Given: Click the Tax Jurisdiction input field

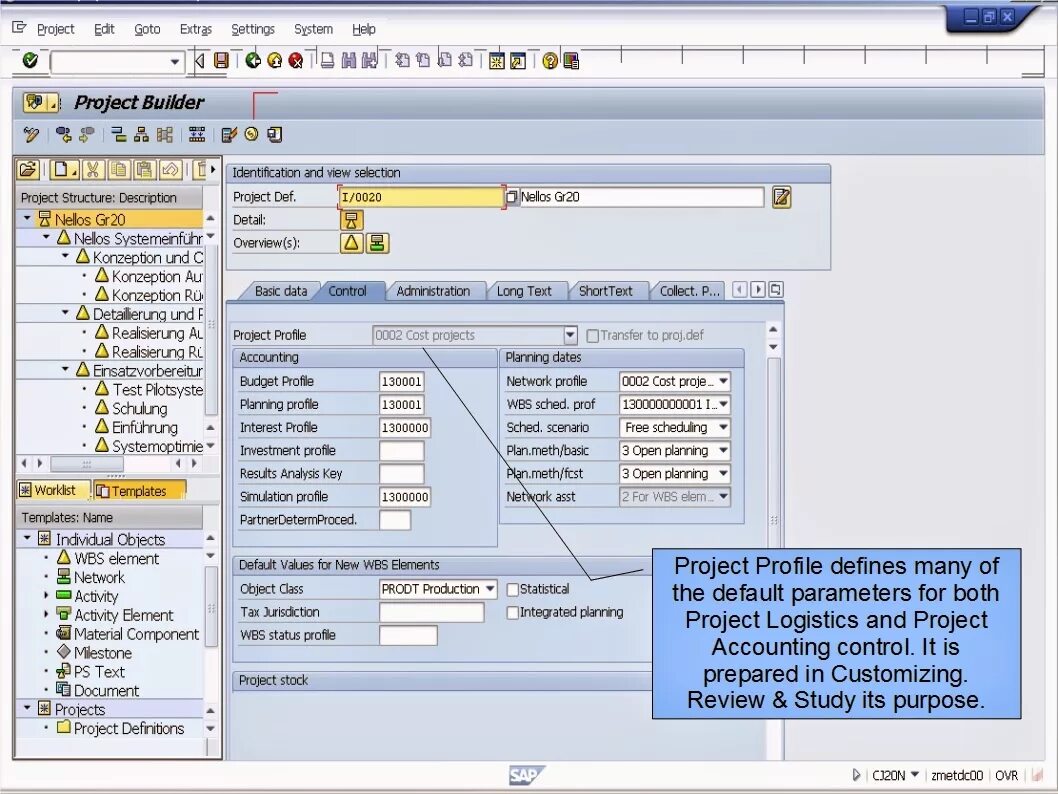Looking at the screenshot, I should [431, 613].
